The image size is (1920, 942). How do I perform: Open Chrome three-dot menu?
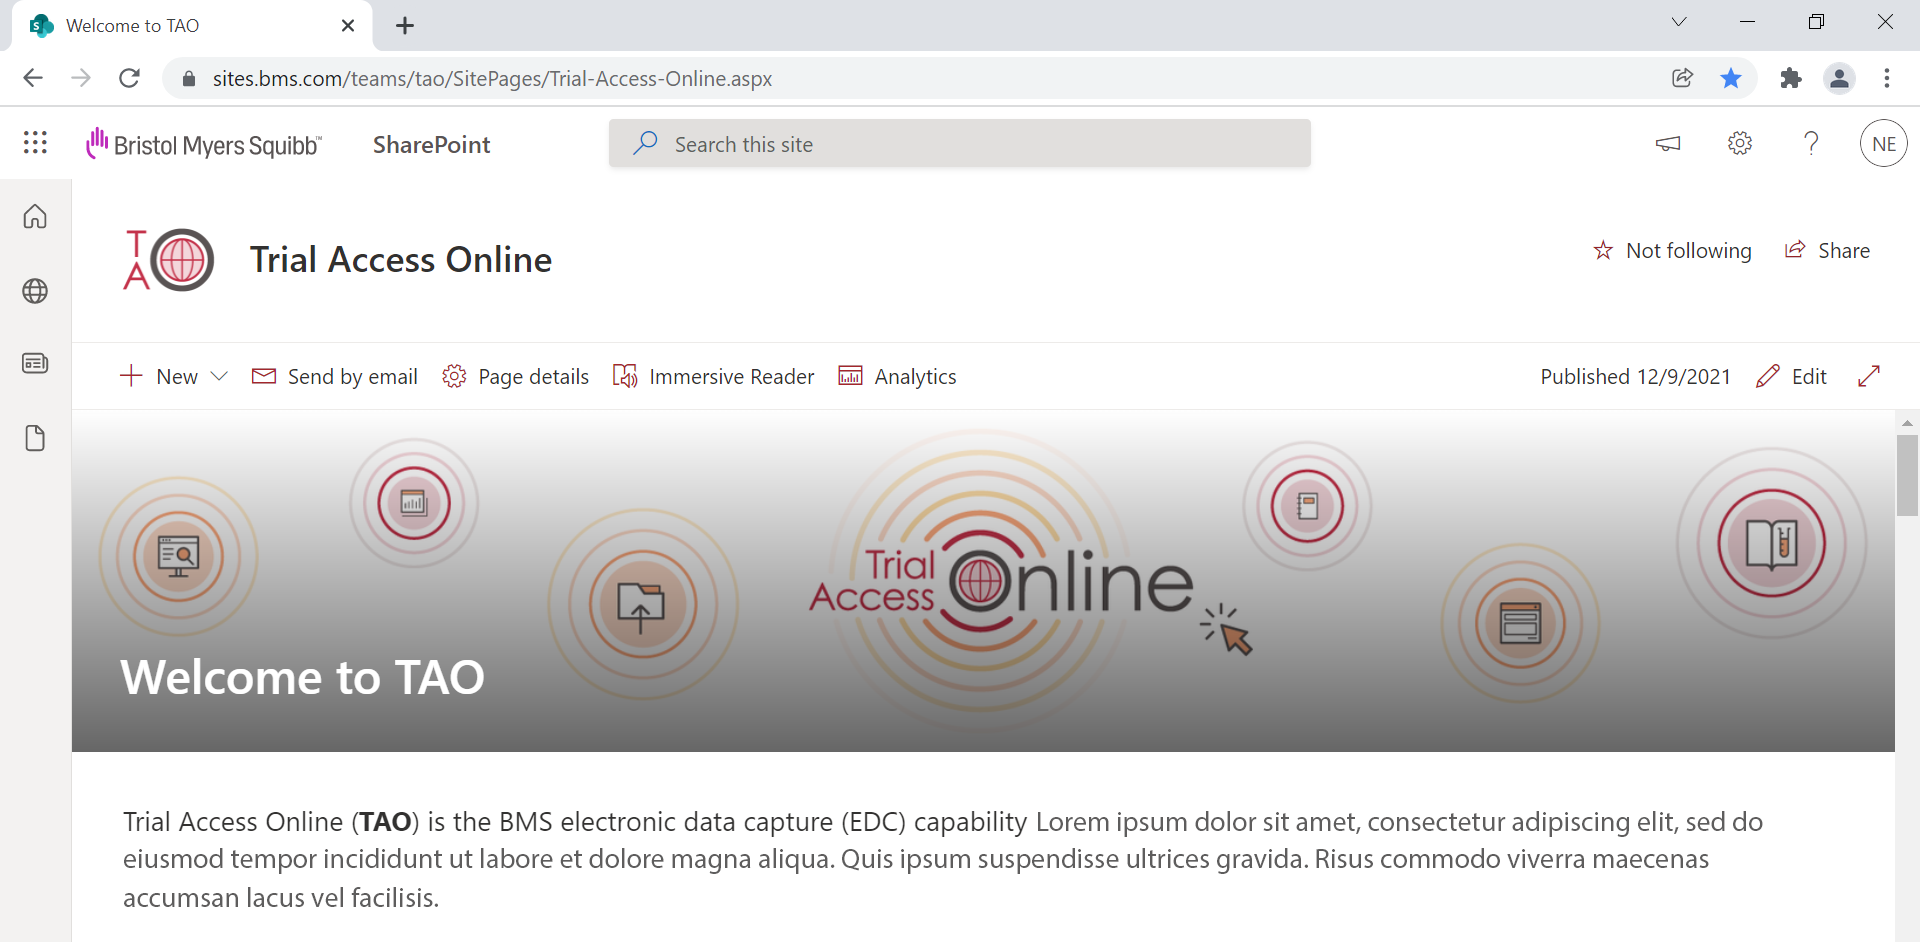1887,78
